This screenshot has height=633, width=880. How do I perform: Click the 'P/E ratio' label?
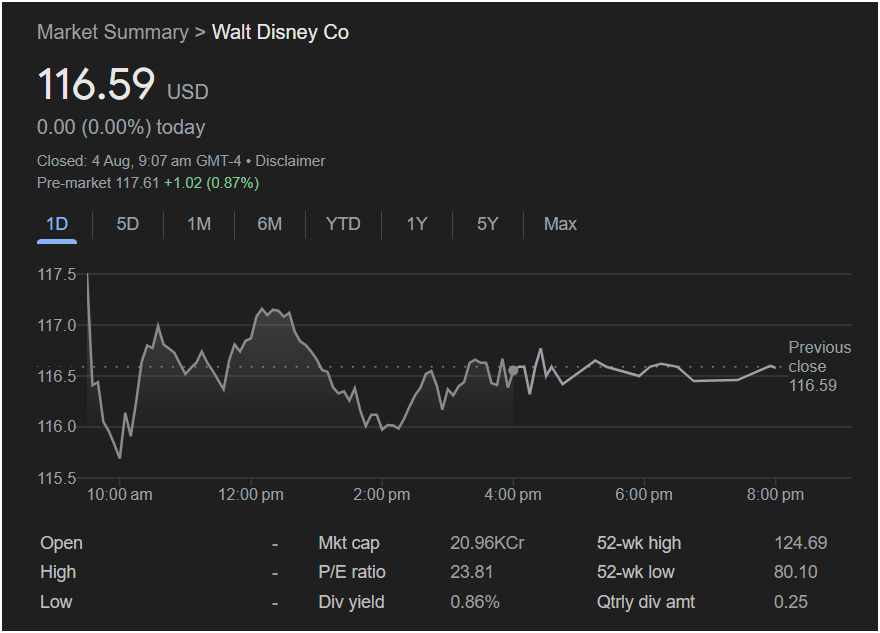pos(352,572)
